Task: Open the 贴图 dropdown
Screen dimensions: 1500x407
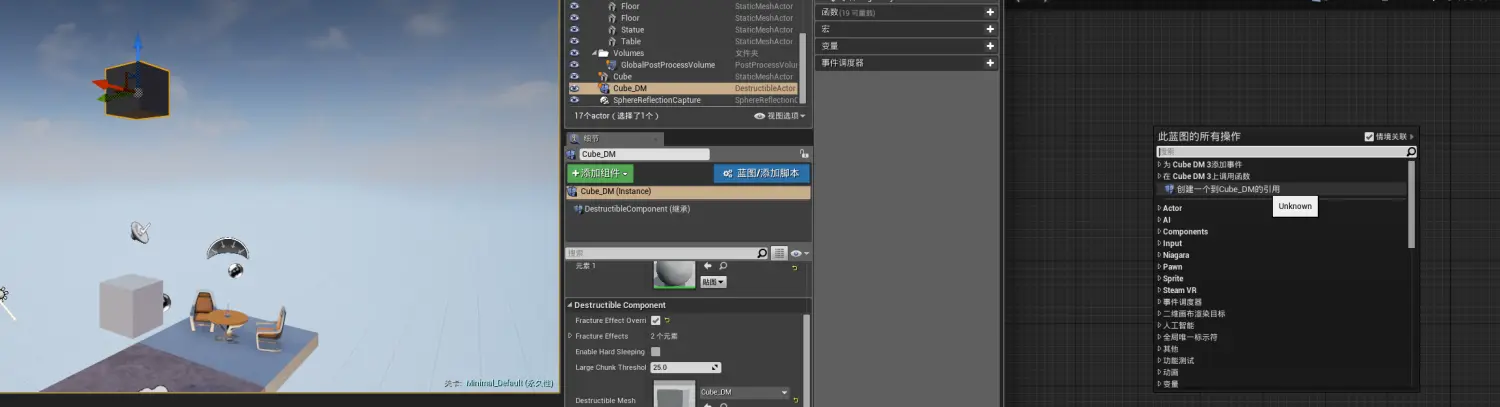Action: point(713,282)
